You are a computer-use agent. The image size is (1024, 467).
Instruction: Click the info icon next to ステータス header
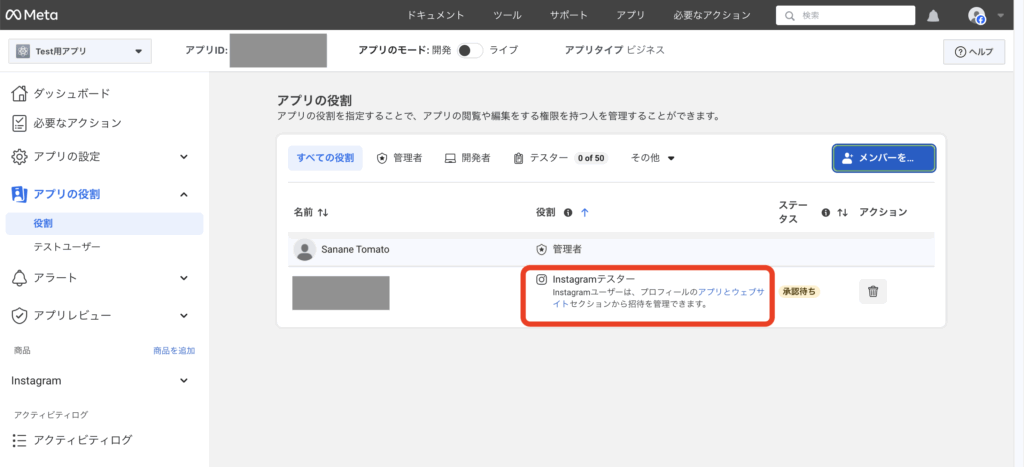coord(825,212)
